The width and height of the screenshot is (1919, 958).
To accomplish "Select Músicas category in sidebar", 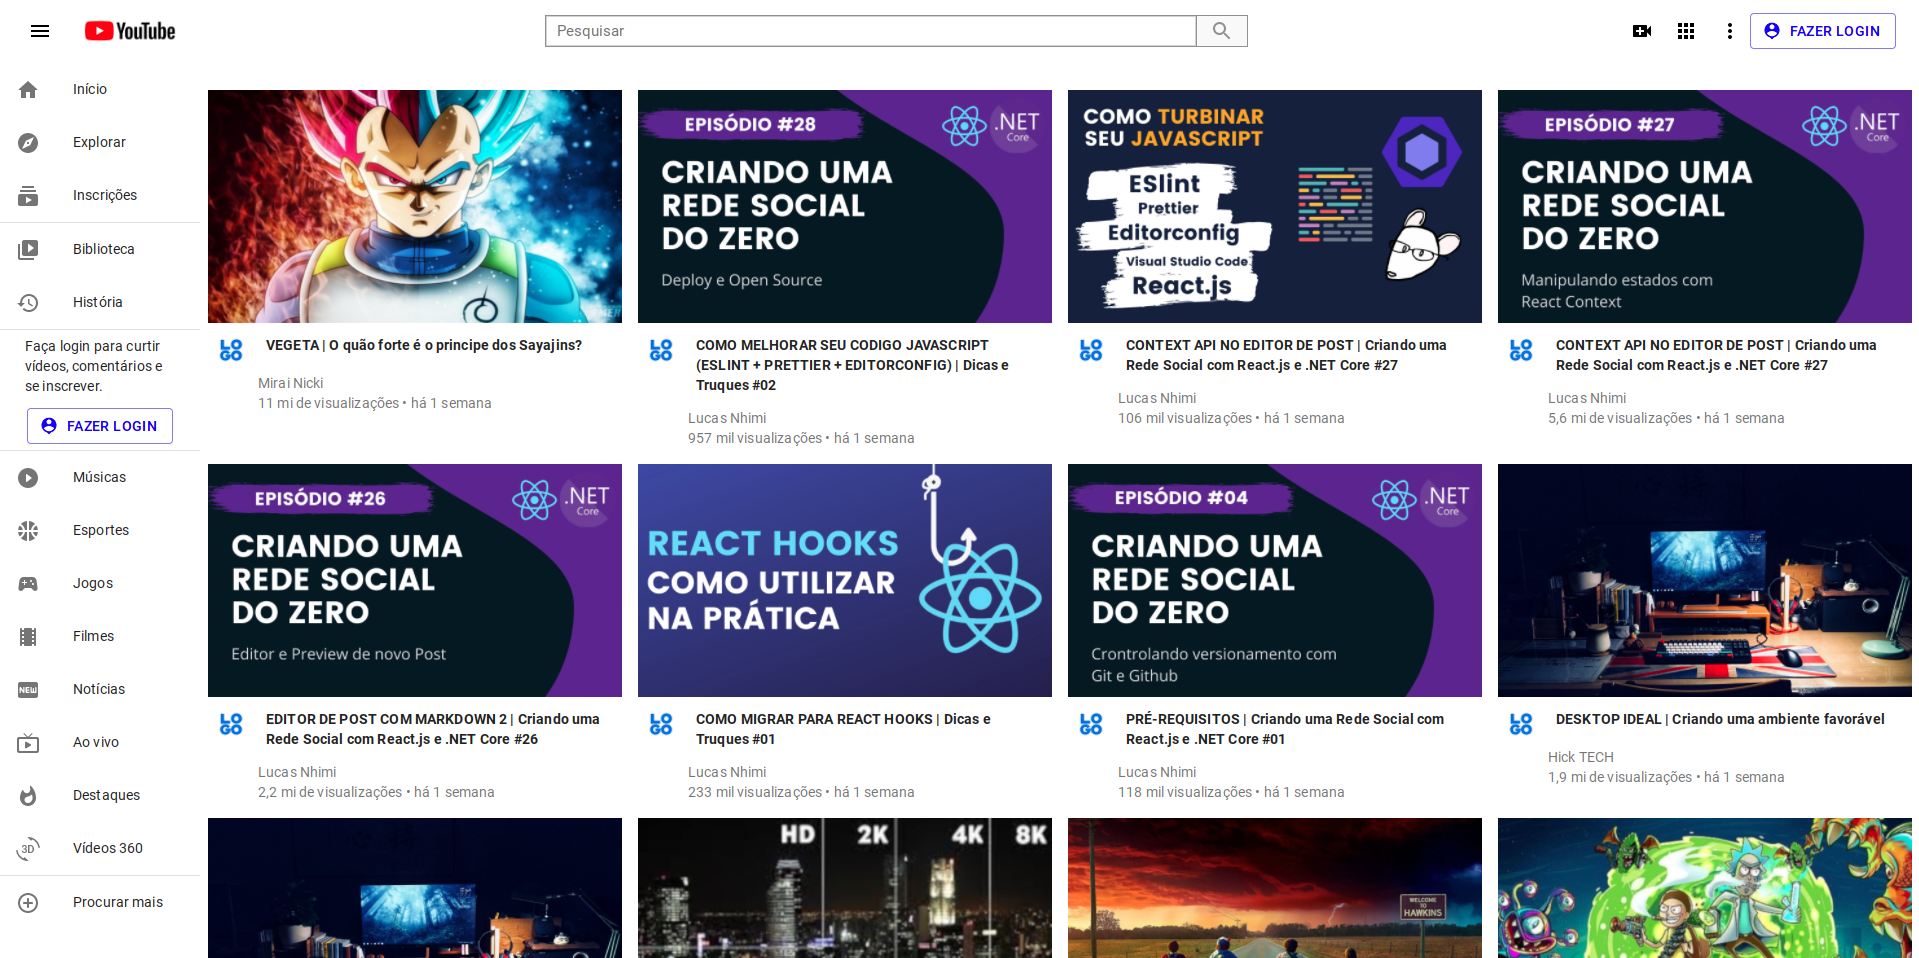I will pyautogui.click(x=100, y=477).
